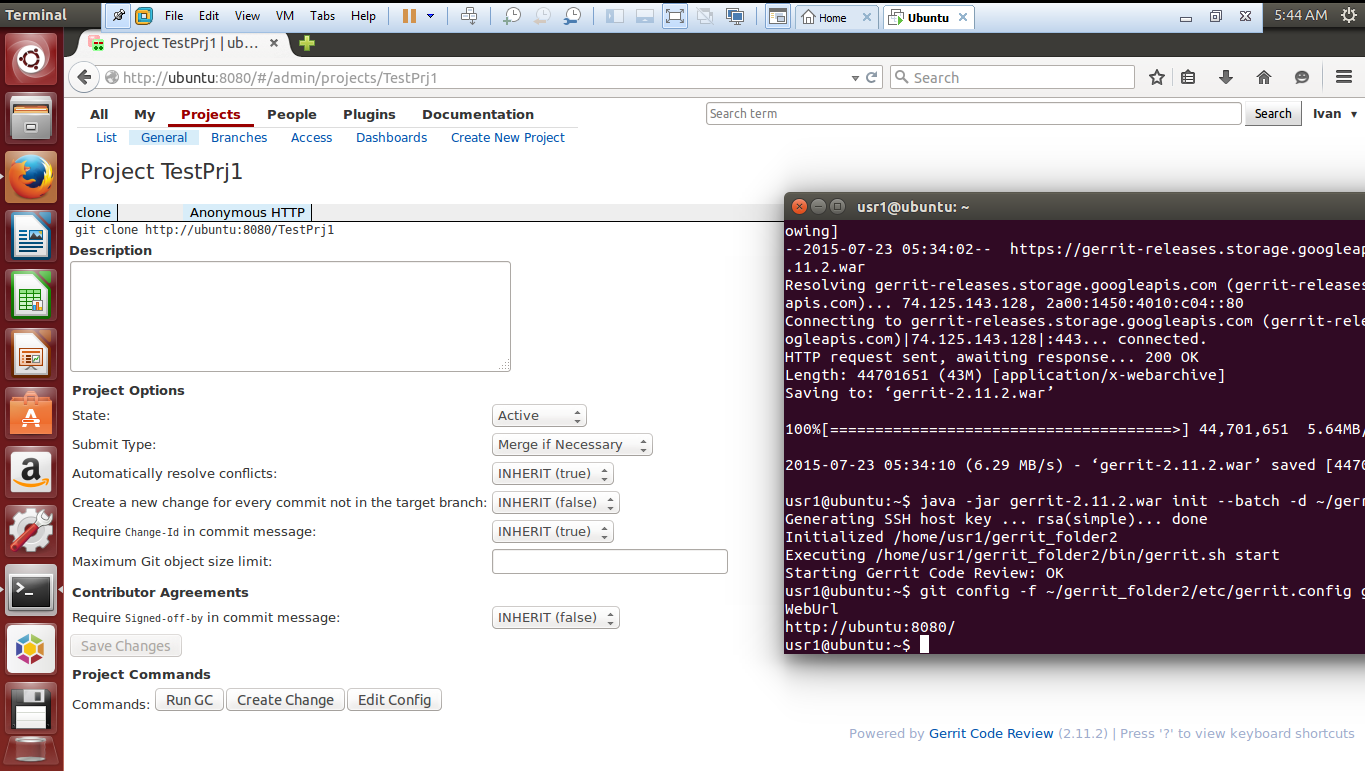Image resolution: width=1365 pixels, height=771 pixels.
Task: Change the Automatically resolve conflicts dropdown
Action: point(552,474)
